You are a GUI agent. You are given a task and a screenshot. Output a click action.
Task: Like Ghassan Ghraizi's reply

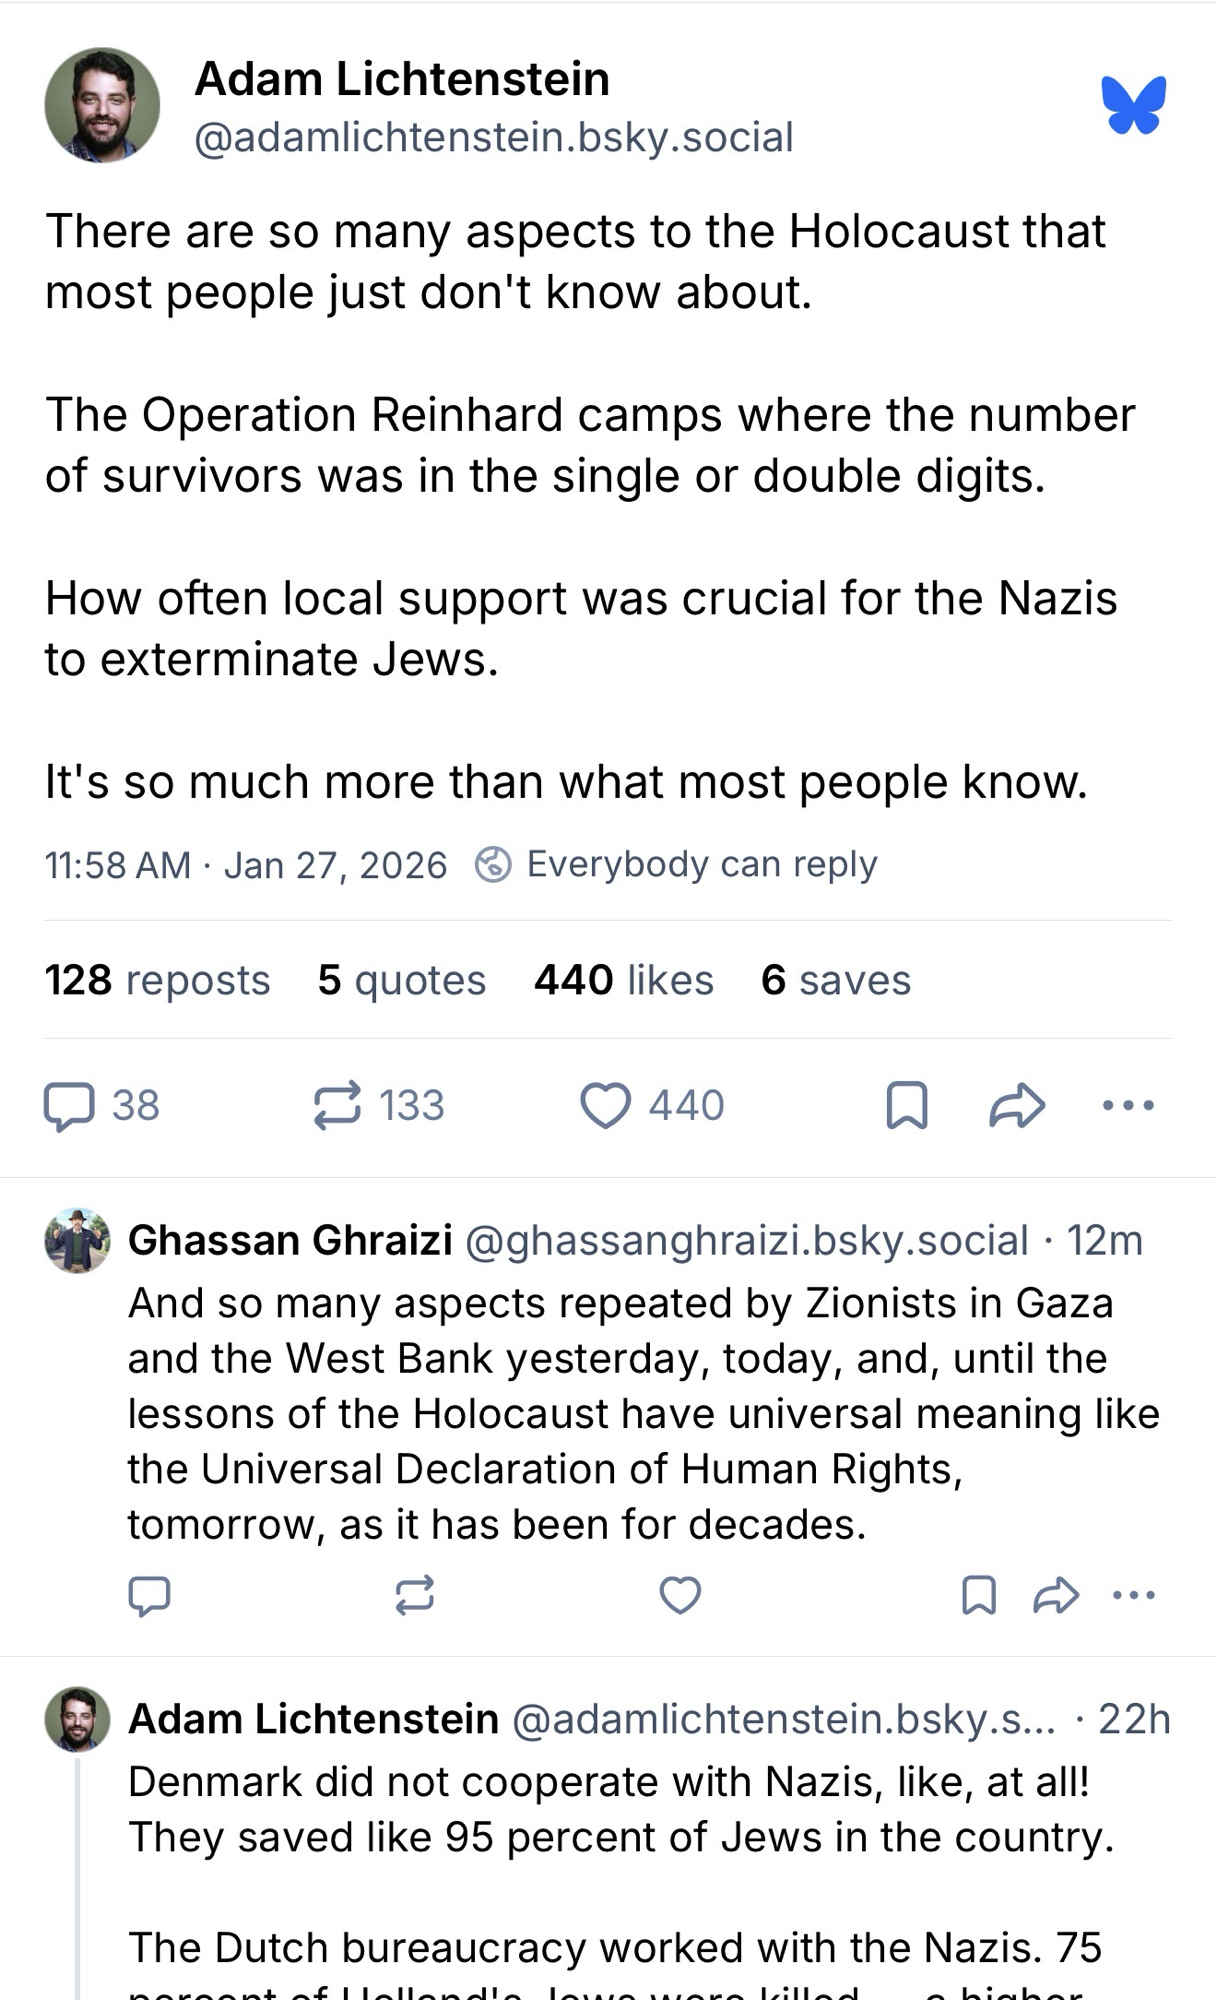pos(680,1595)
